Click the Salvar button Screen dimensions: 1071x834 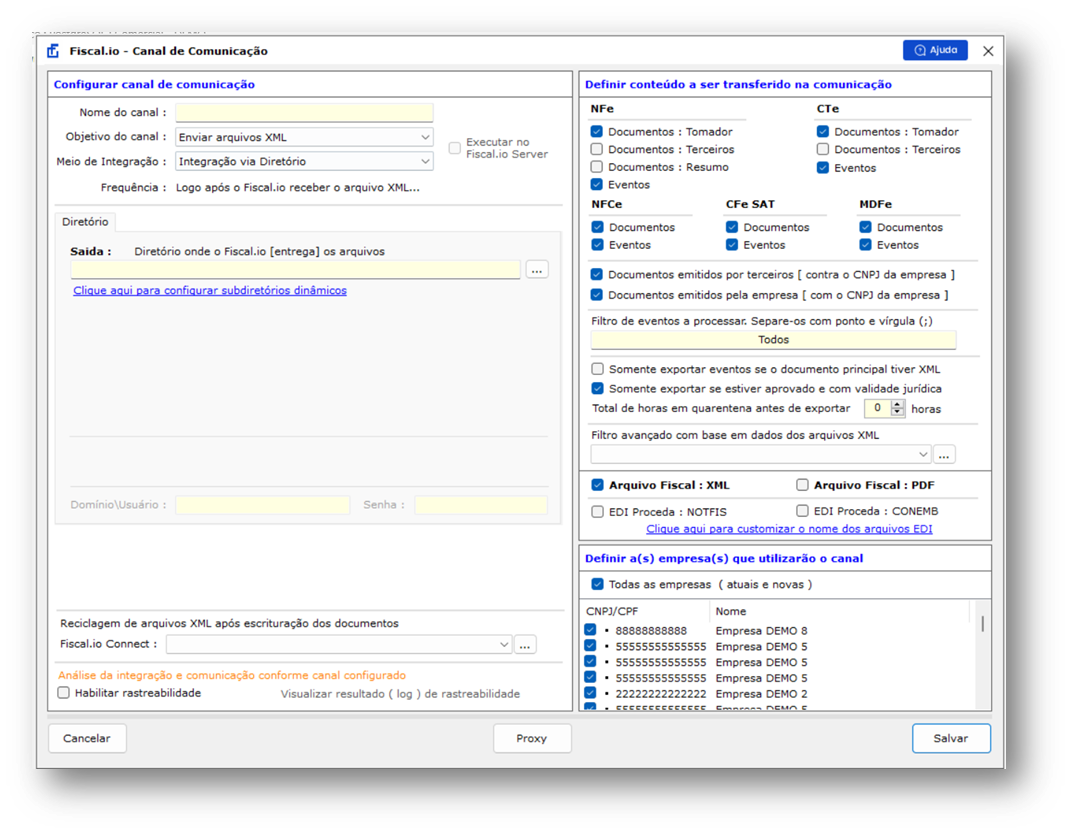951,738
